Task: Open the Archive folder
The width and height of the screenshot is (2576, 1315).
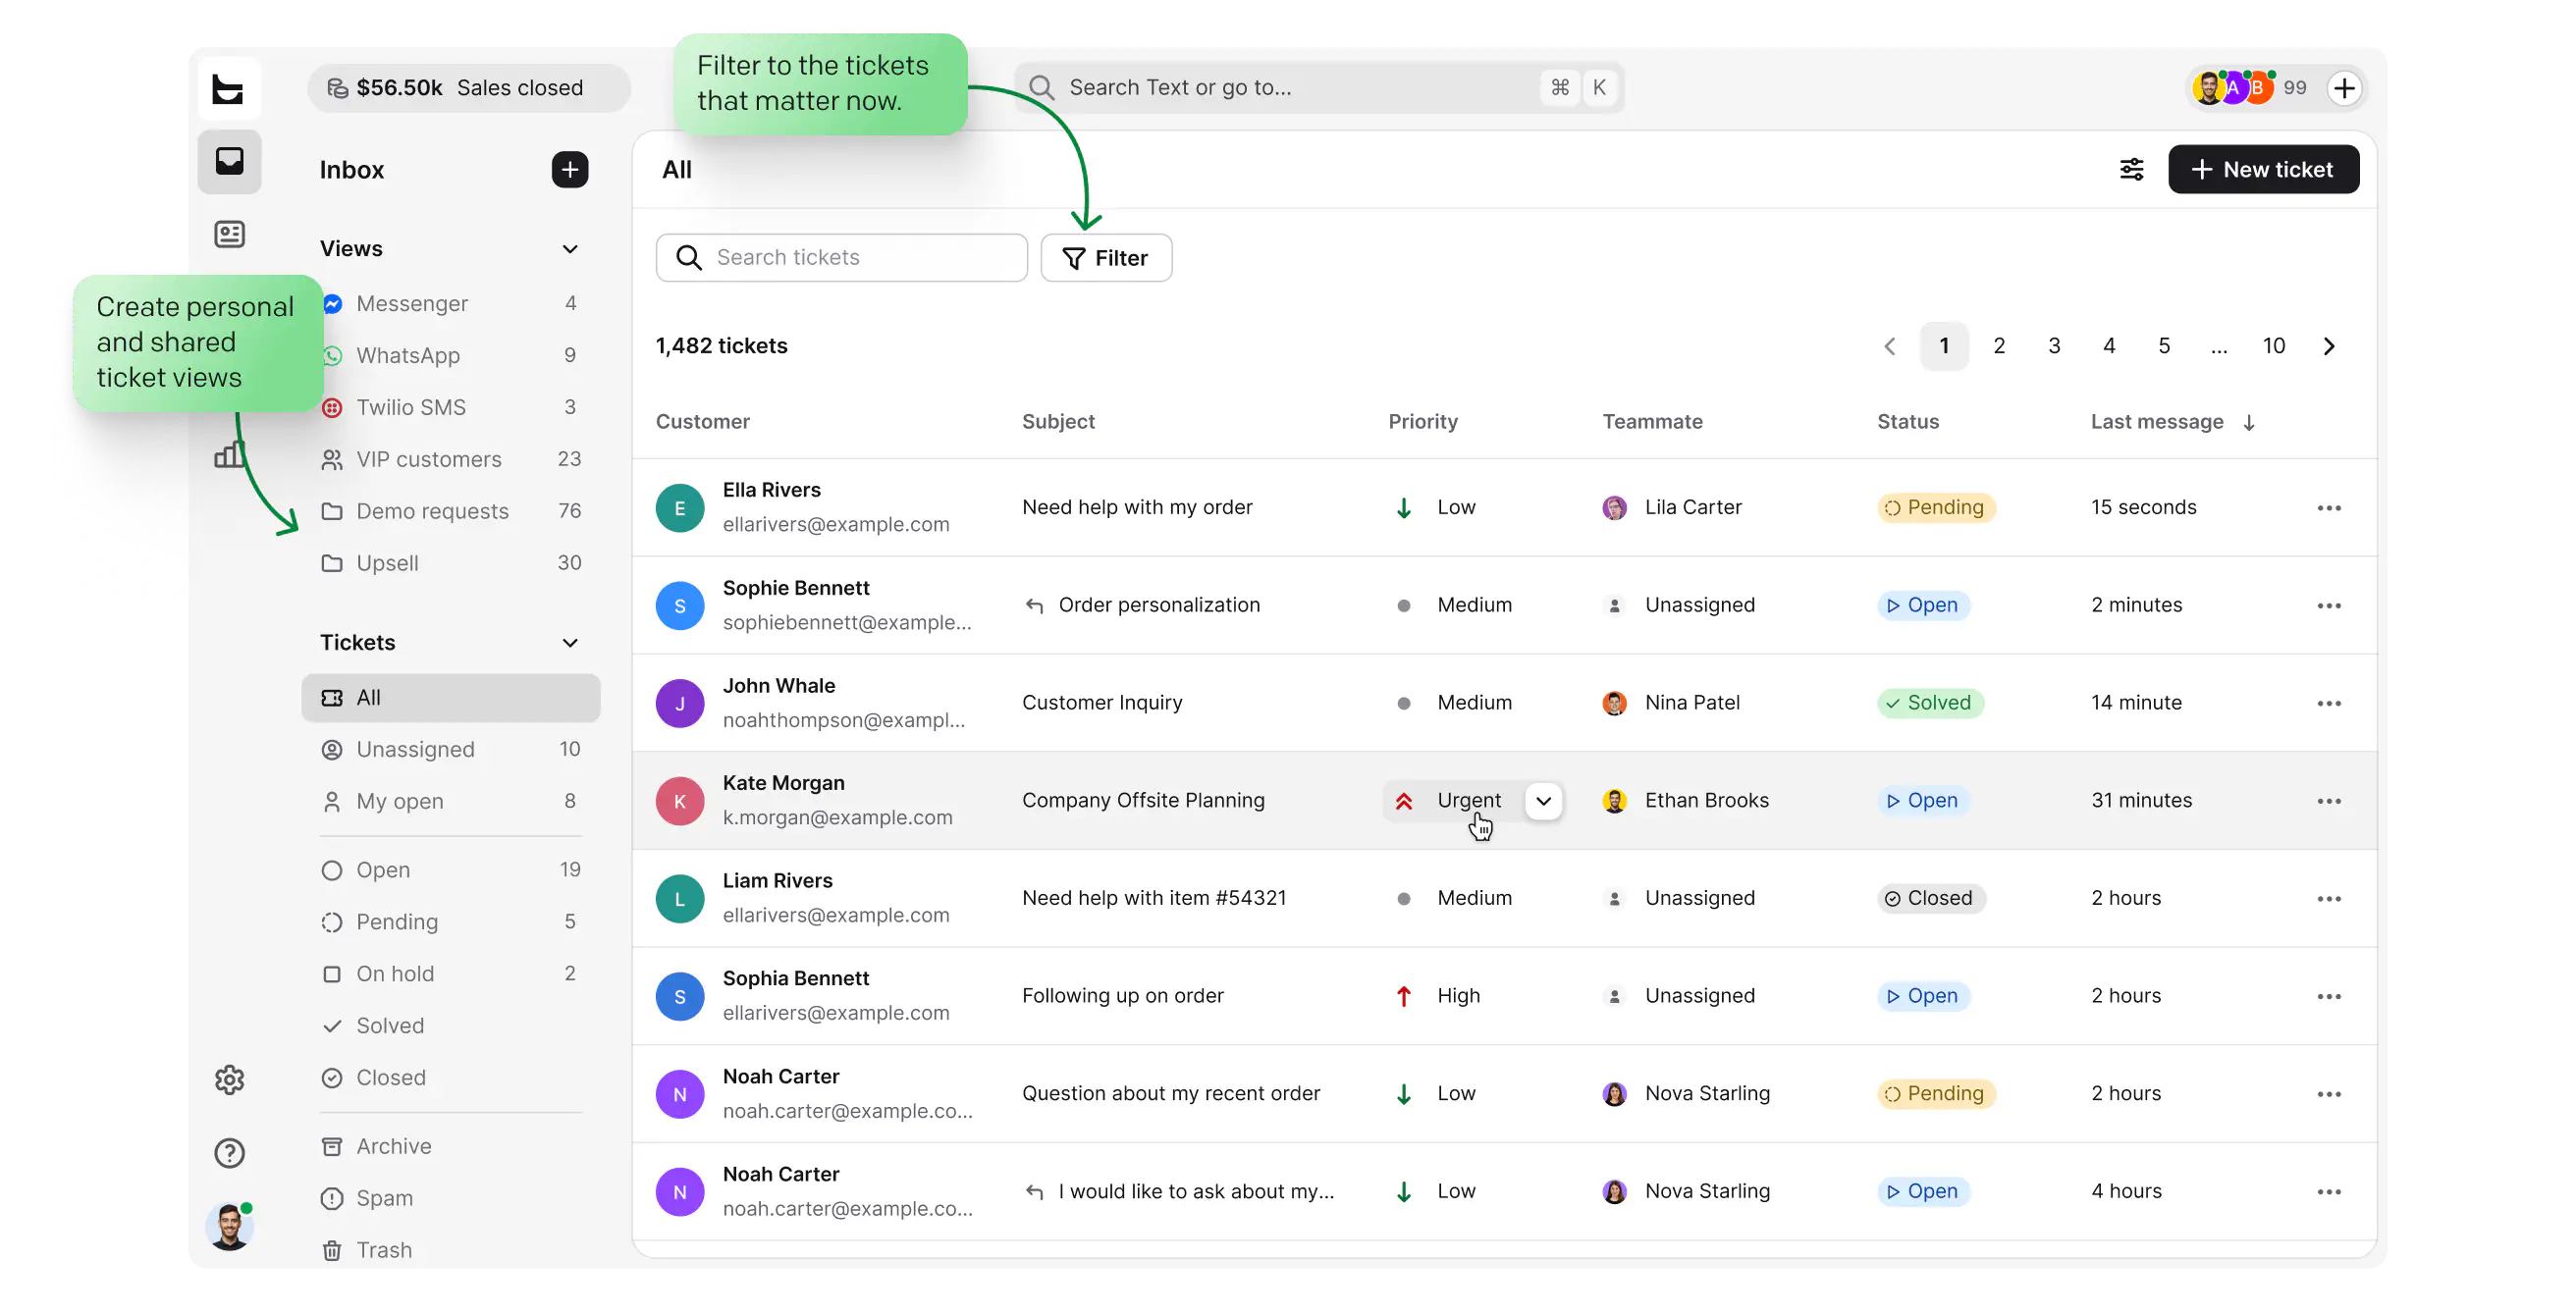Action: tap(451, 1147)
